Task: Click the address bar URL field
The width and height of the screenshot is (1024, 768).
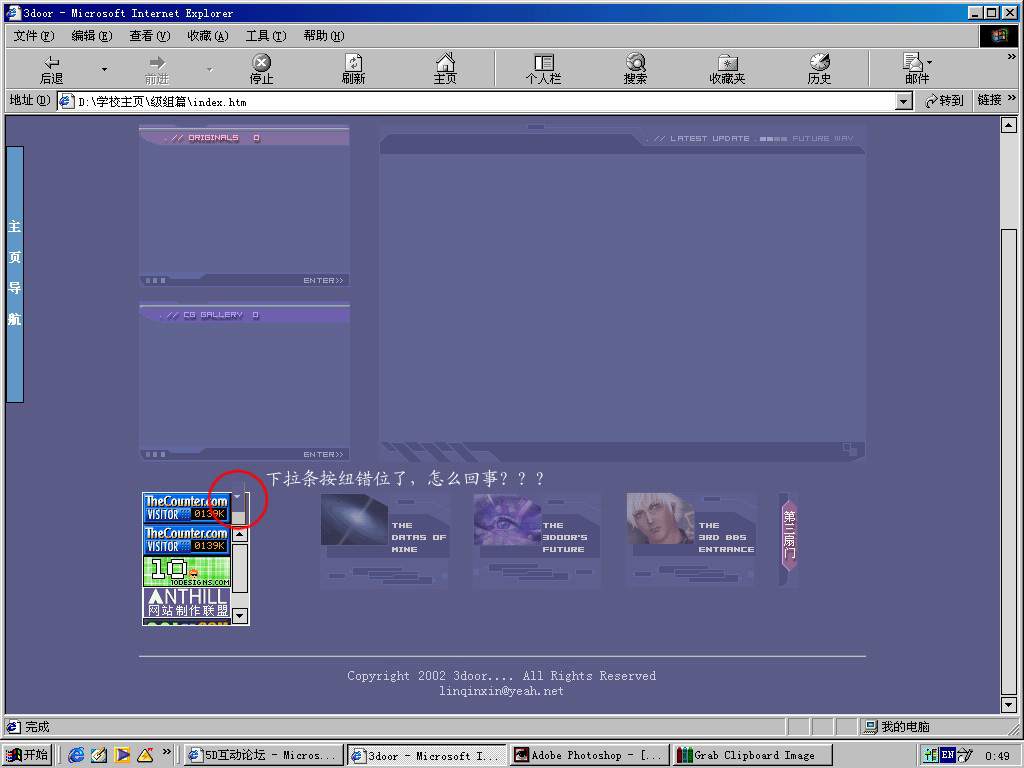Action: click(x=480, y=101)
